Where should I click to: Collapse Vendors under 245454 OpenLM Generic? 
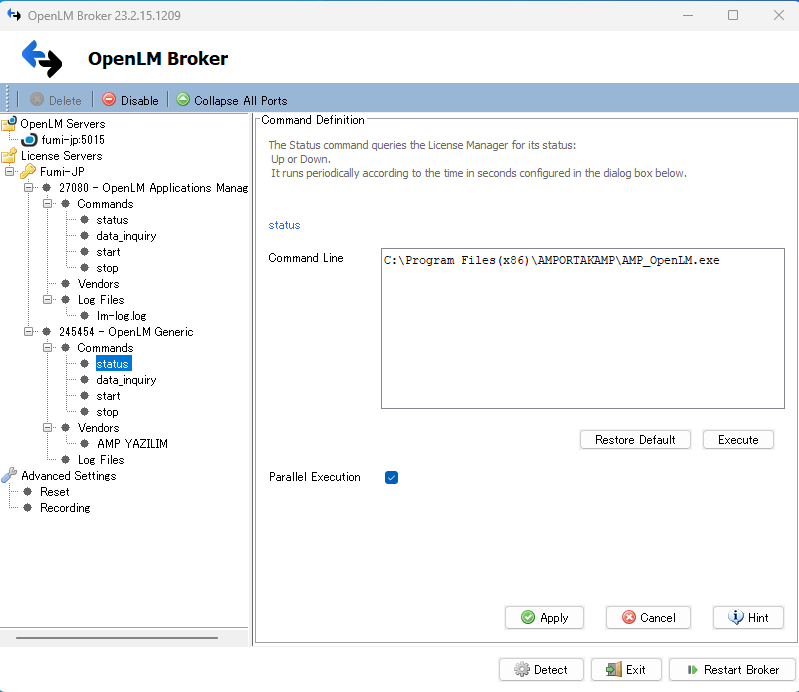click(48, 428)
